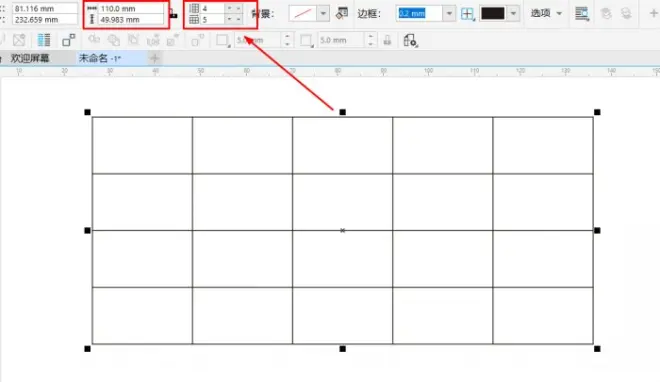Image resolution: width=660 pixels, height=382 pixels.
Task: Select the Y position field 232.659 mm
Action: tap(45, 19)
